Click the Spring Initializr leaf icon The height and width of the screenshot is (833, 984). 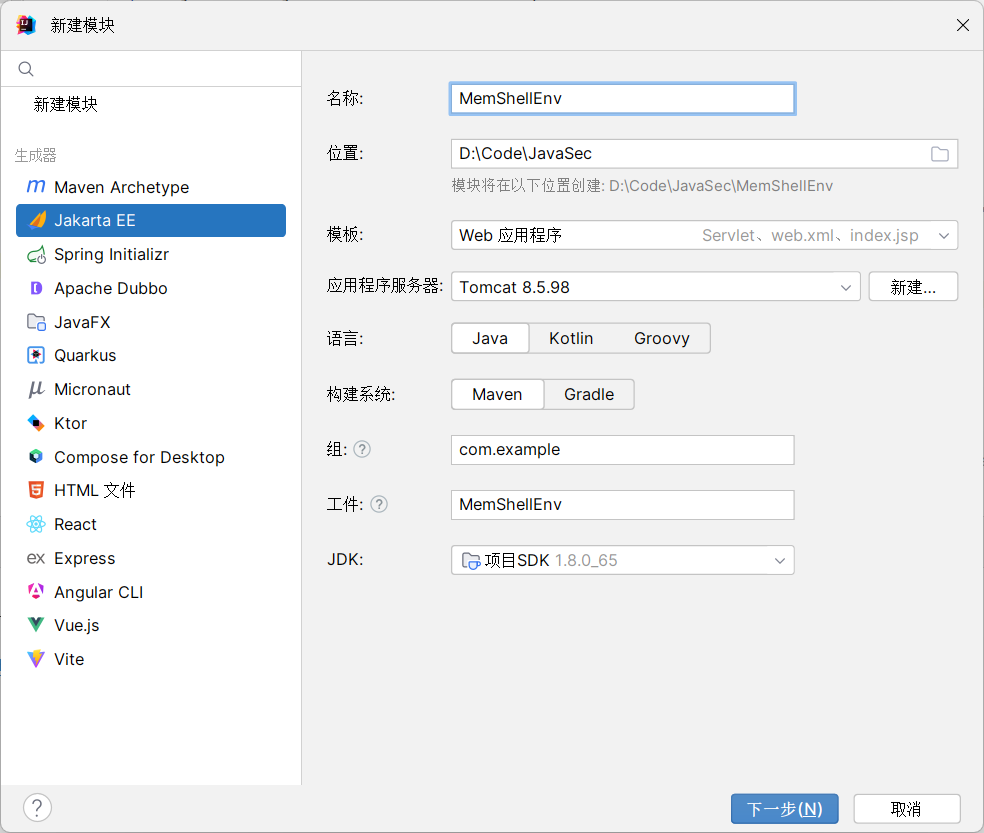36,254
